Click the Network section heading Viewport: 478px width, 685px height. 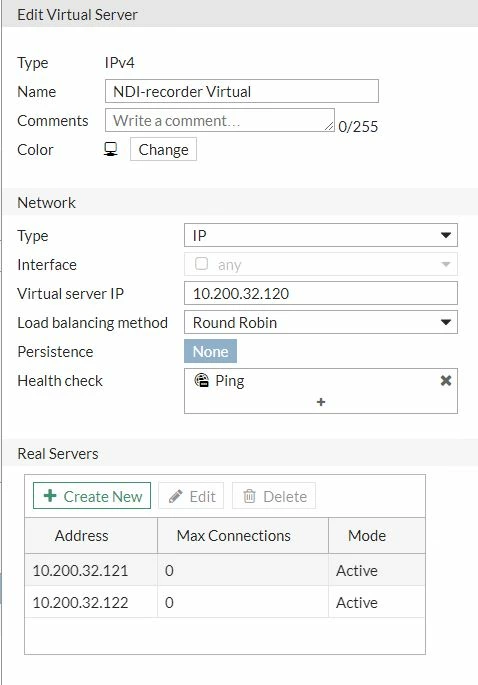[46, 202]
